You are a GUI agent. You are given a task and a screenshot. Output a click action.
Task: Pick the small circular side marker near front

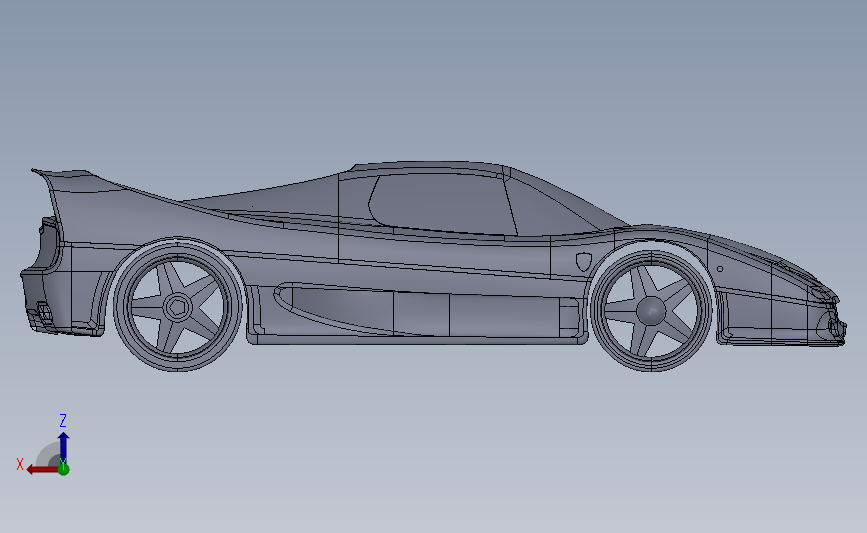tap(720, 269)
